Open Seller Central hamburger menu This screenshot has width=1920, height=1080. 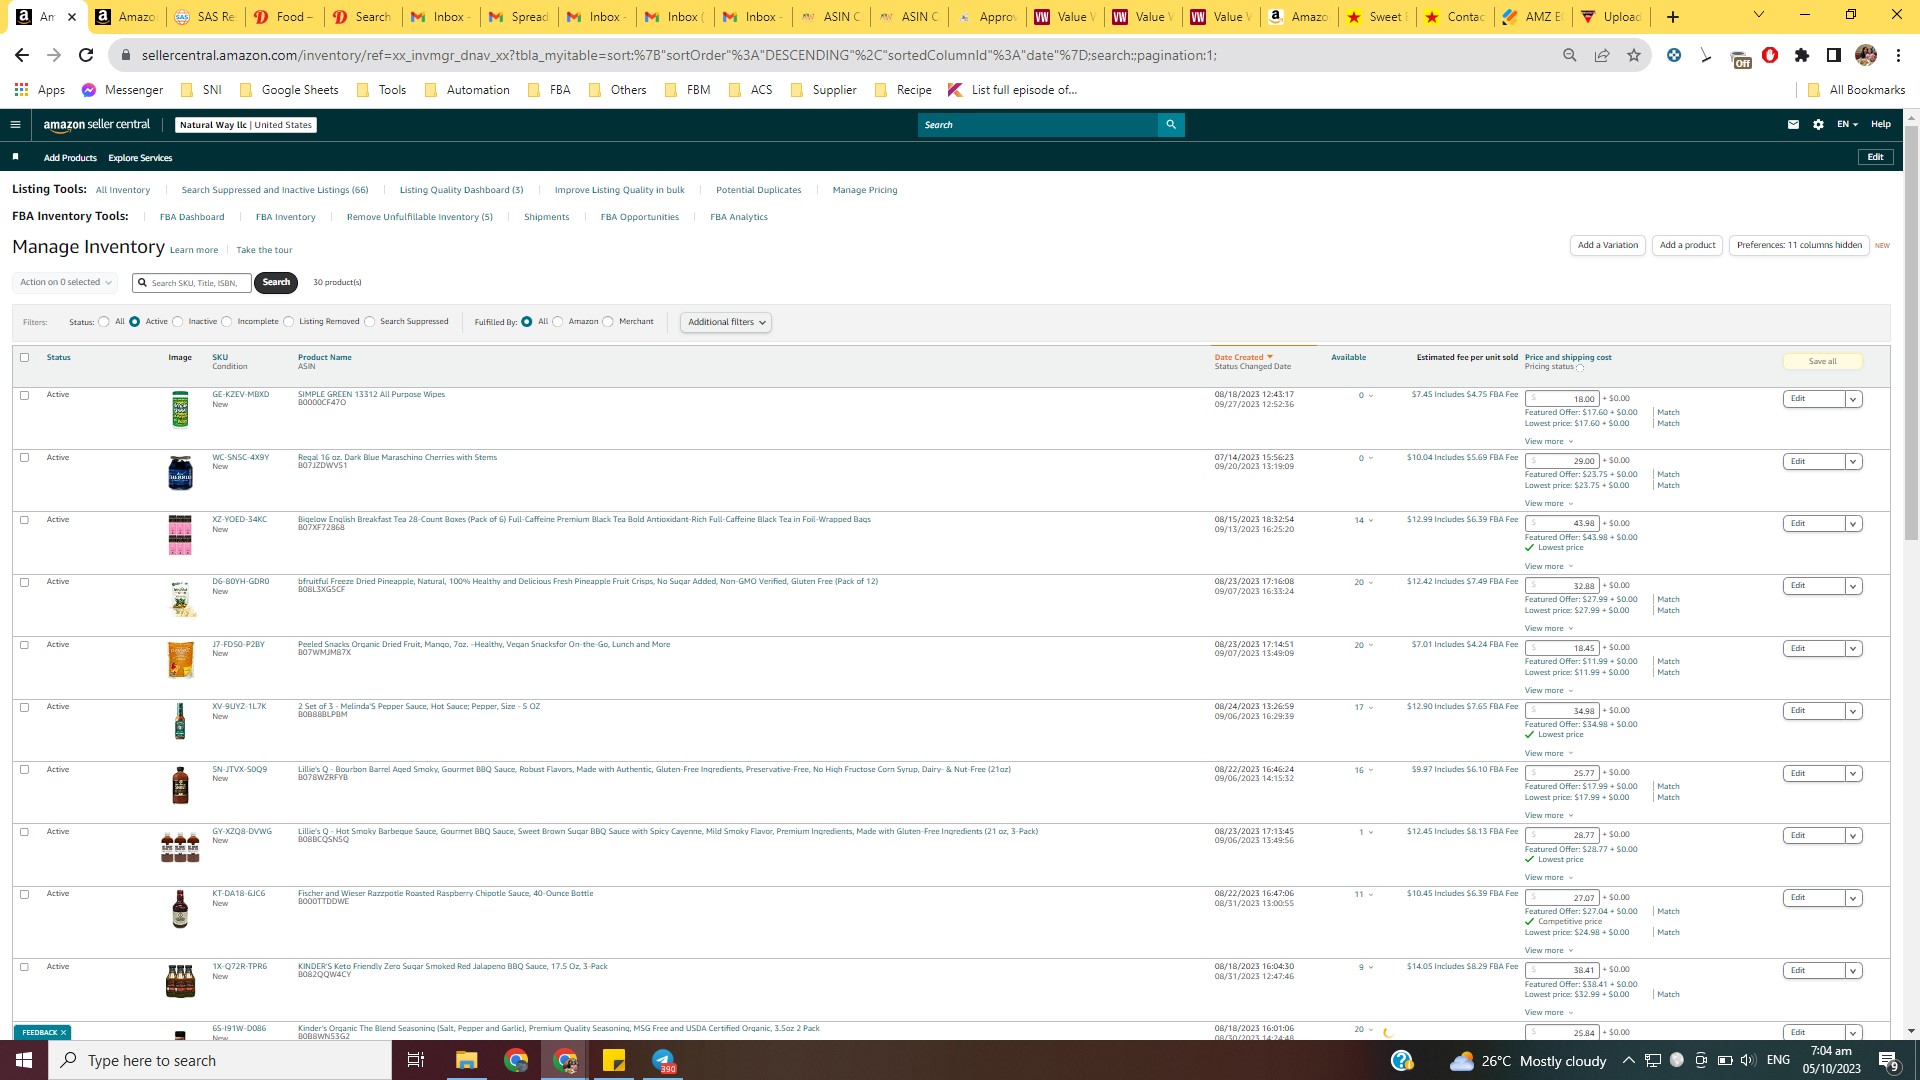point(15,125)
